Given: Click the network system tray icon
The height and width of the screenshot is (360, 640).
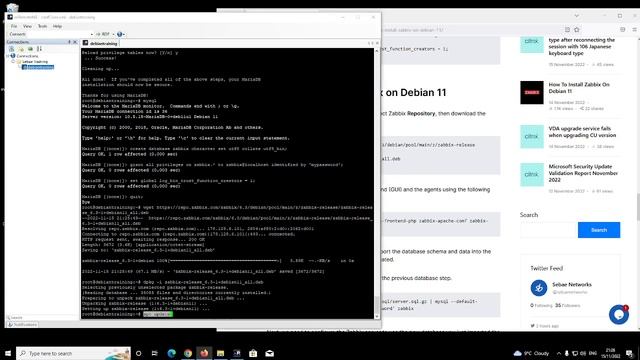Looking at the screenshot, I should [x=575, y=353].
